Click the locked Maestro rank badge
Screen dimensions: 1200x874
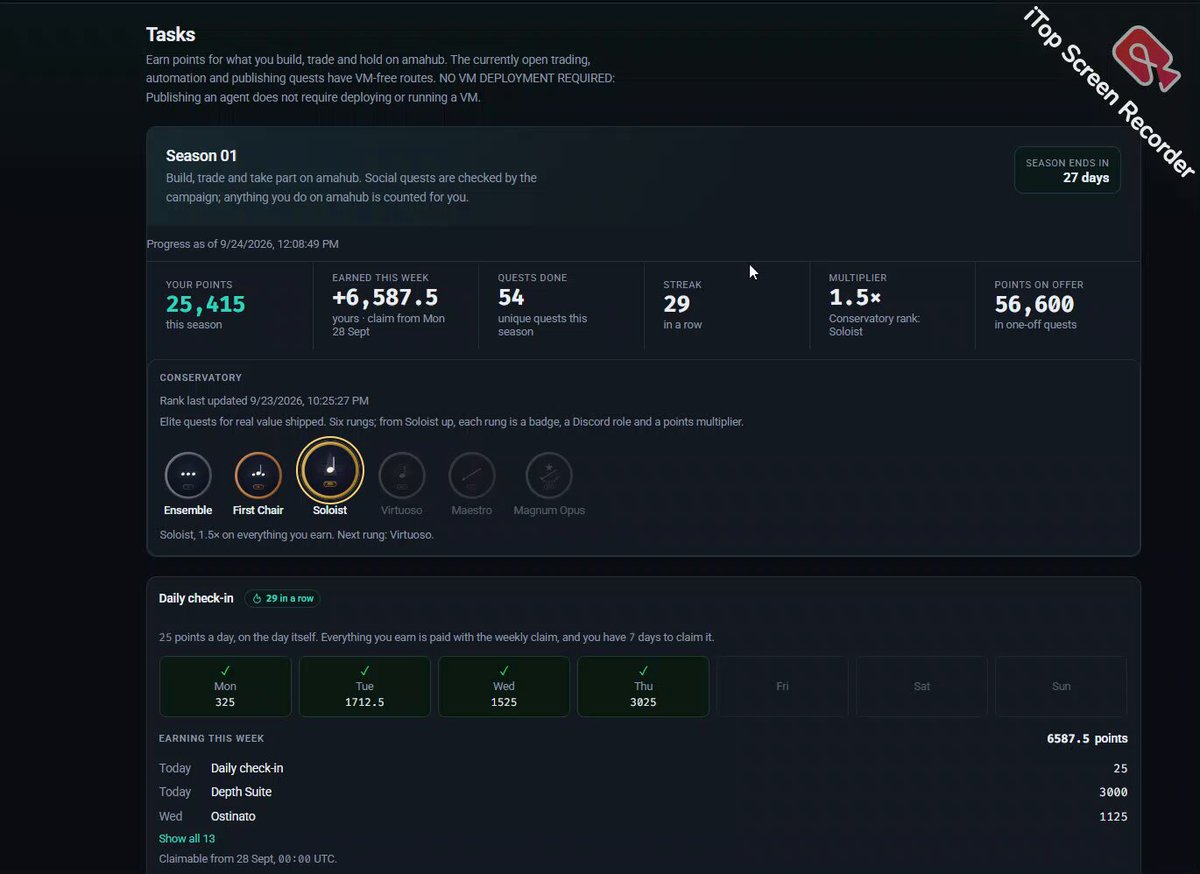(472, 475)
